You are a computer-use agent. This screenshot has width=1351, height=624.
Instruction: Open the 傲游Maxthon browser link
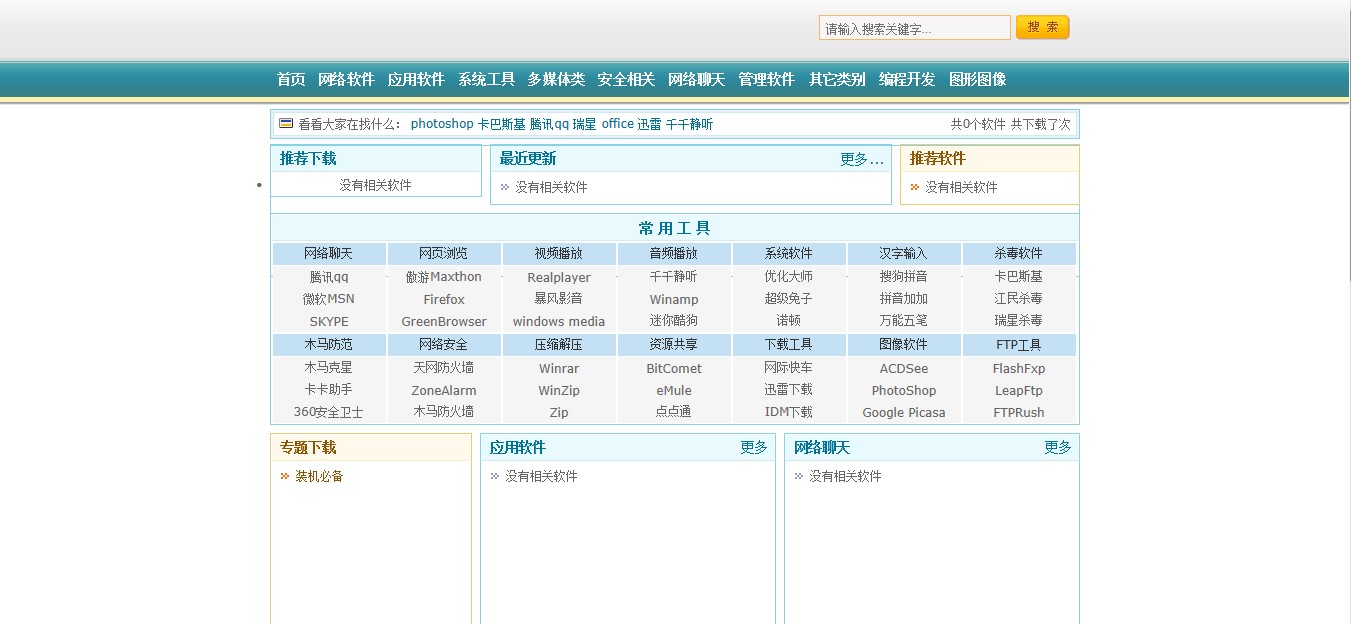point(444,277)
